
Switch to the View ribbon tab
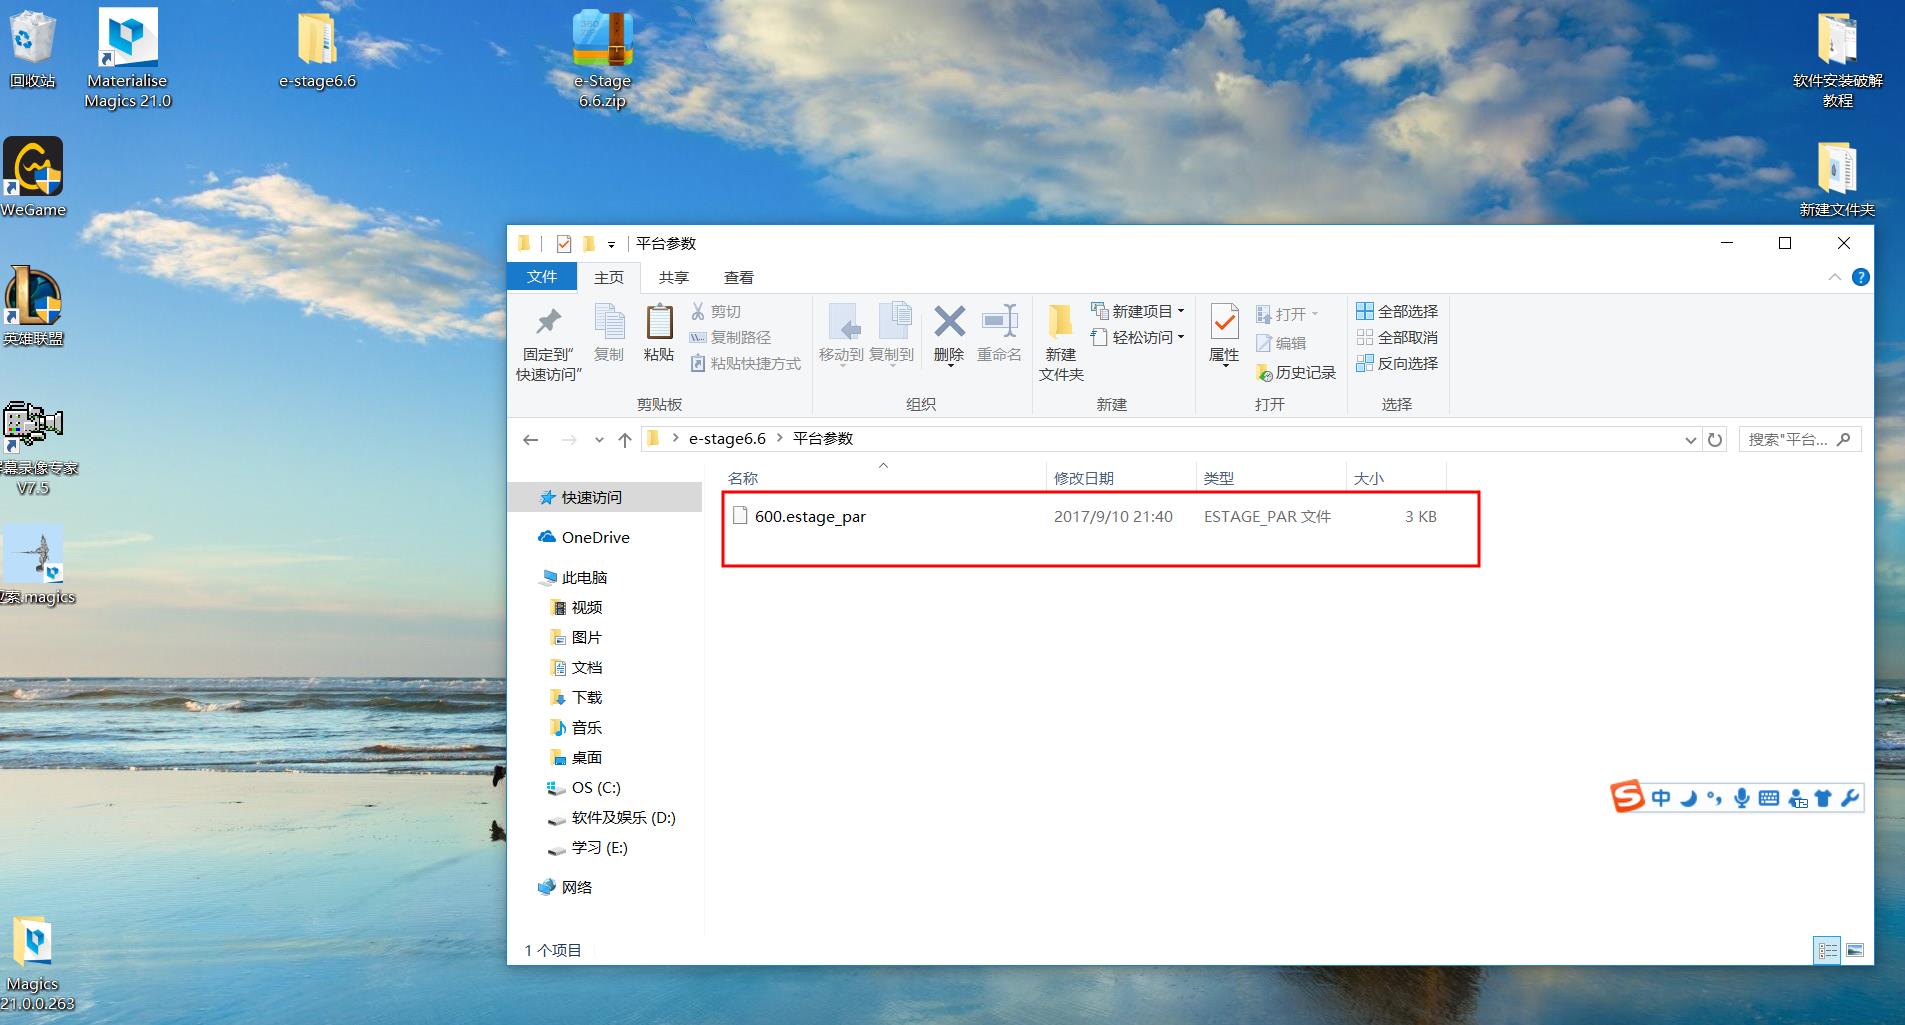[x=738, y=277]
